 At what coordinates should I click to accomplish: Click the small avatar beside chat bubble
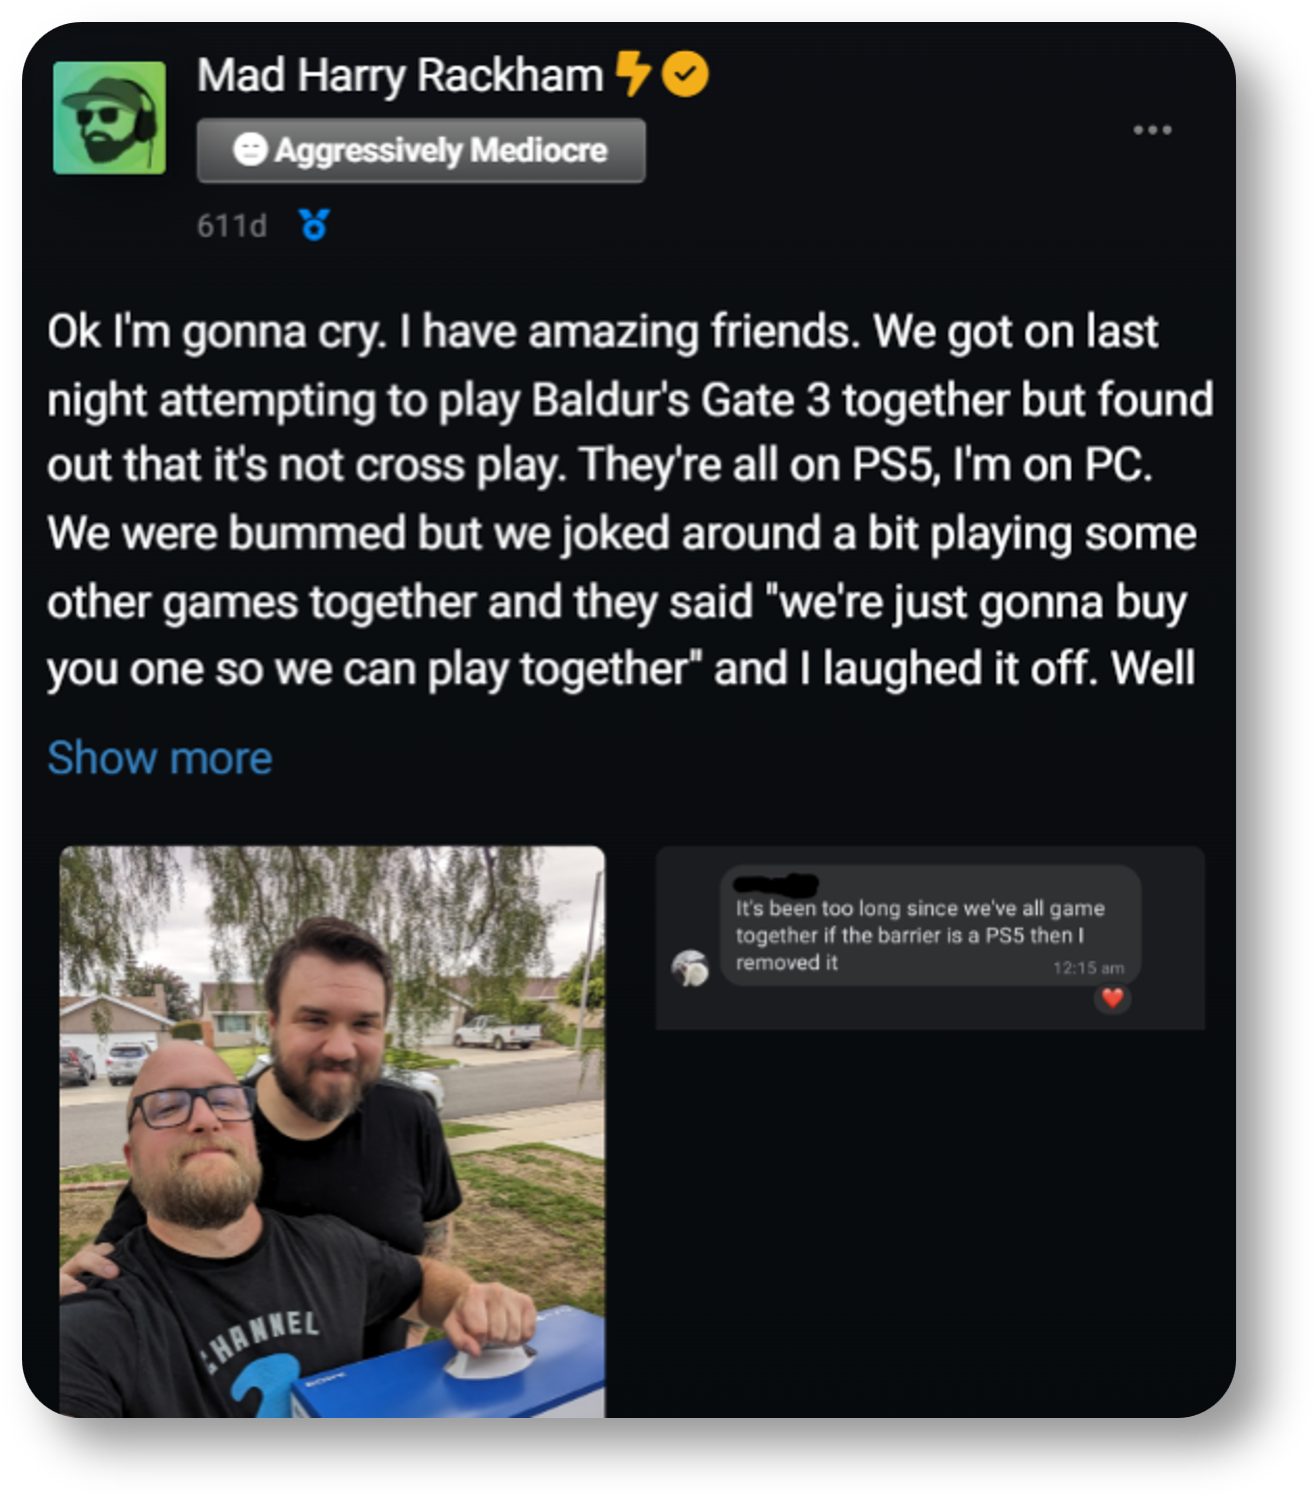[690, 968]
